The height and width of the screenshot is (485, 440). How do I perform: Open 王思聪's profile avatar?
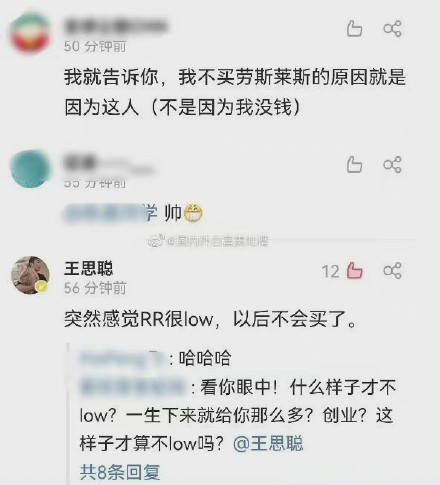[30, 275]
